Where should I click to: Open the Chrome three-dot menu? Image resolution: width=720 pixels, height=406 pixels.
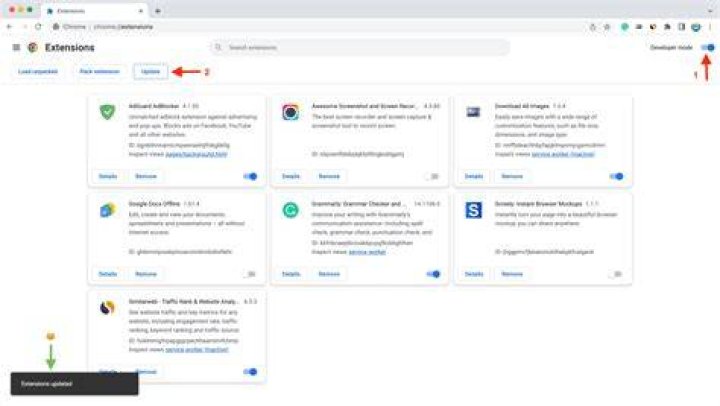click(710, 27)
